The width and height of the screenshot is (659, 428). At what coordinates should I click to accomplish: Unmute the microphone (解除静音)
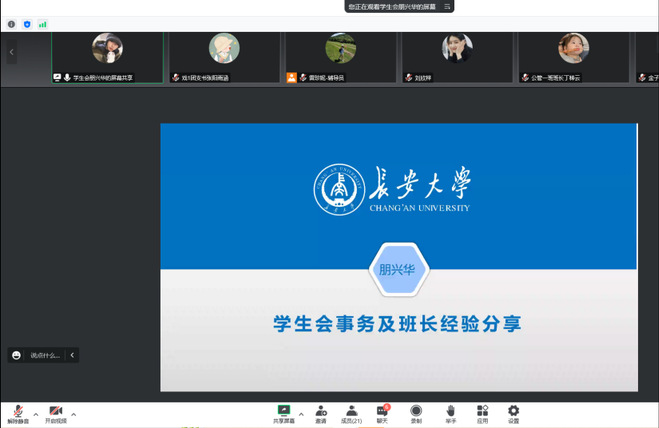18,412
